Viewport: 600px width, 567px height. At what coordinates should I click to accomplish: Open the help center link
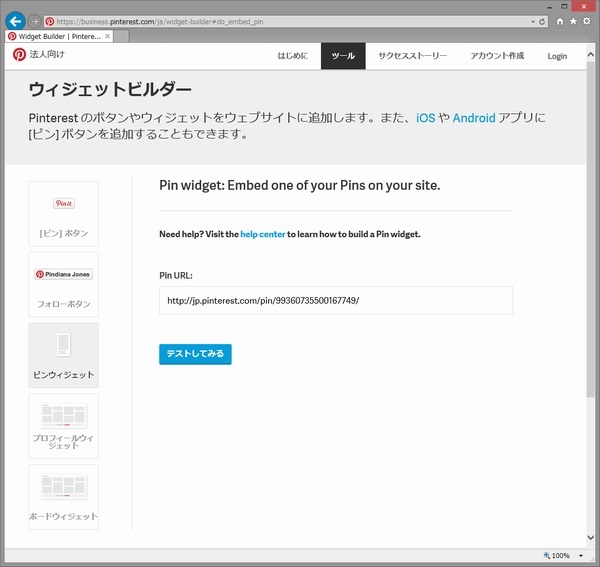262,234
